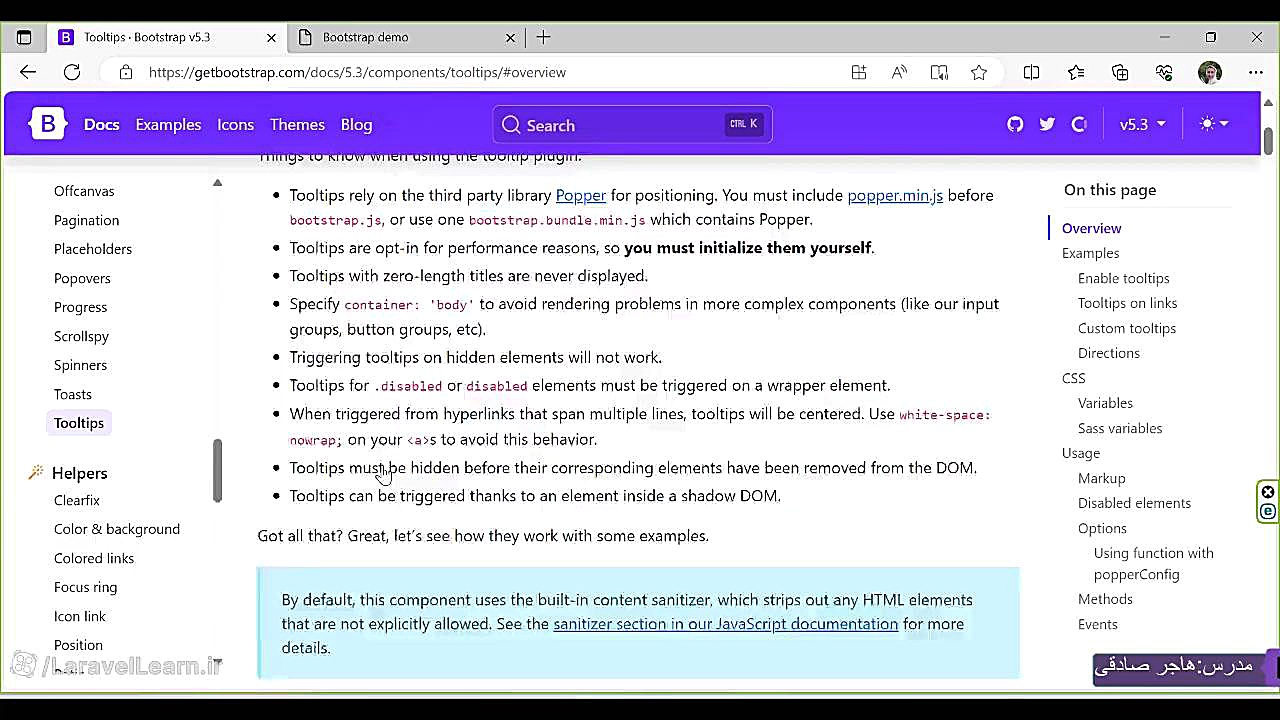Open Docs in navbar
The width and height of the screenshot is (1280, 720).
pos(101,124)
